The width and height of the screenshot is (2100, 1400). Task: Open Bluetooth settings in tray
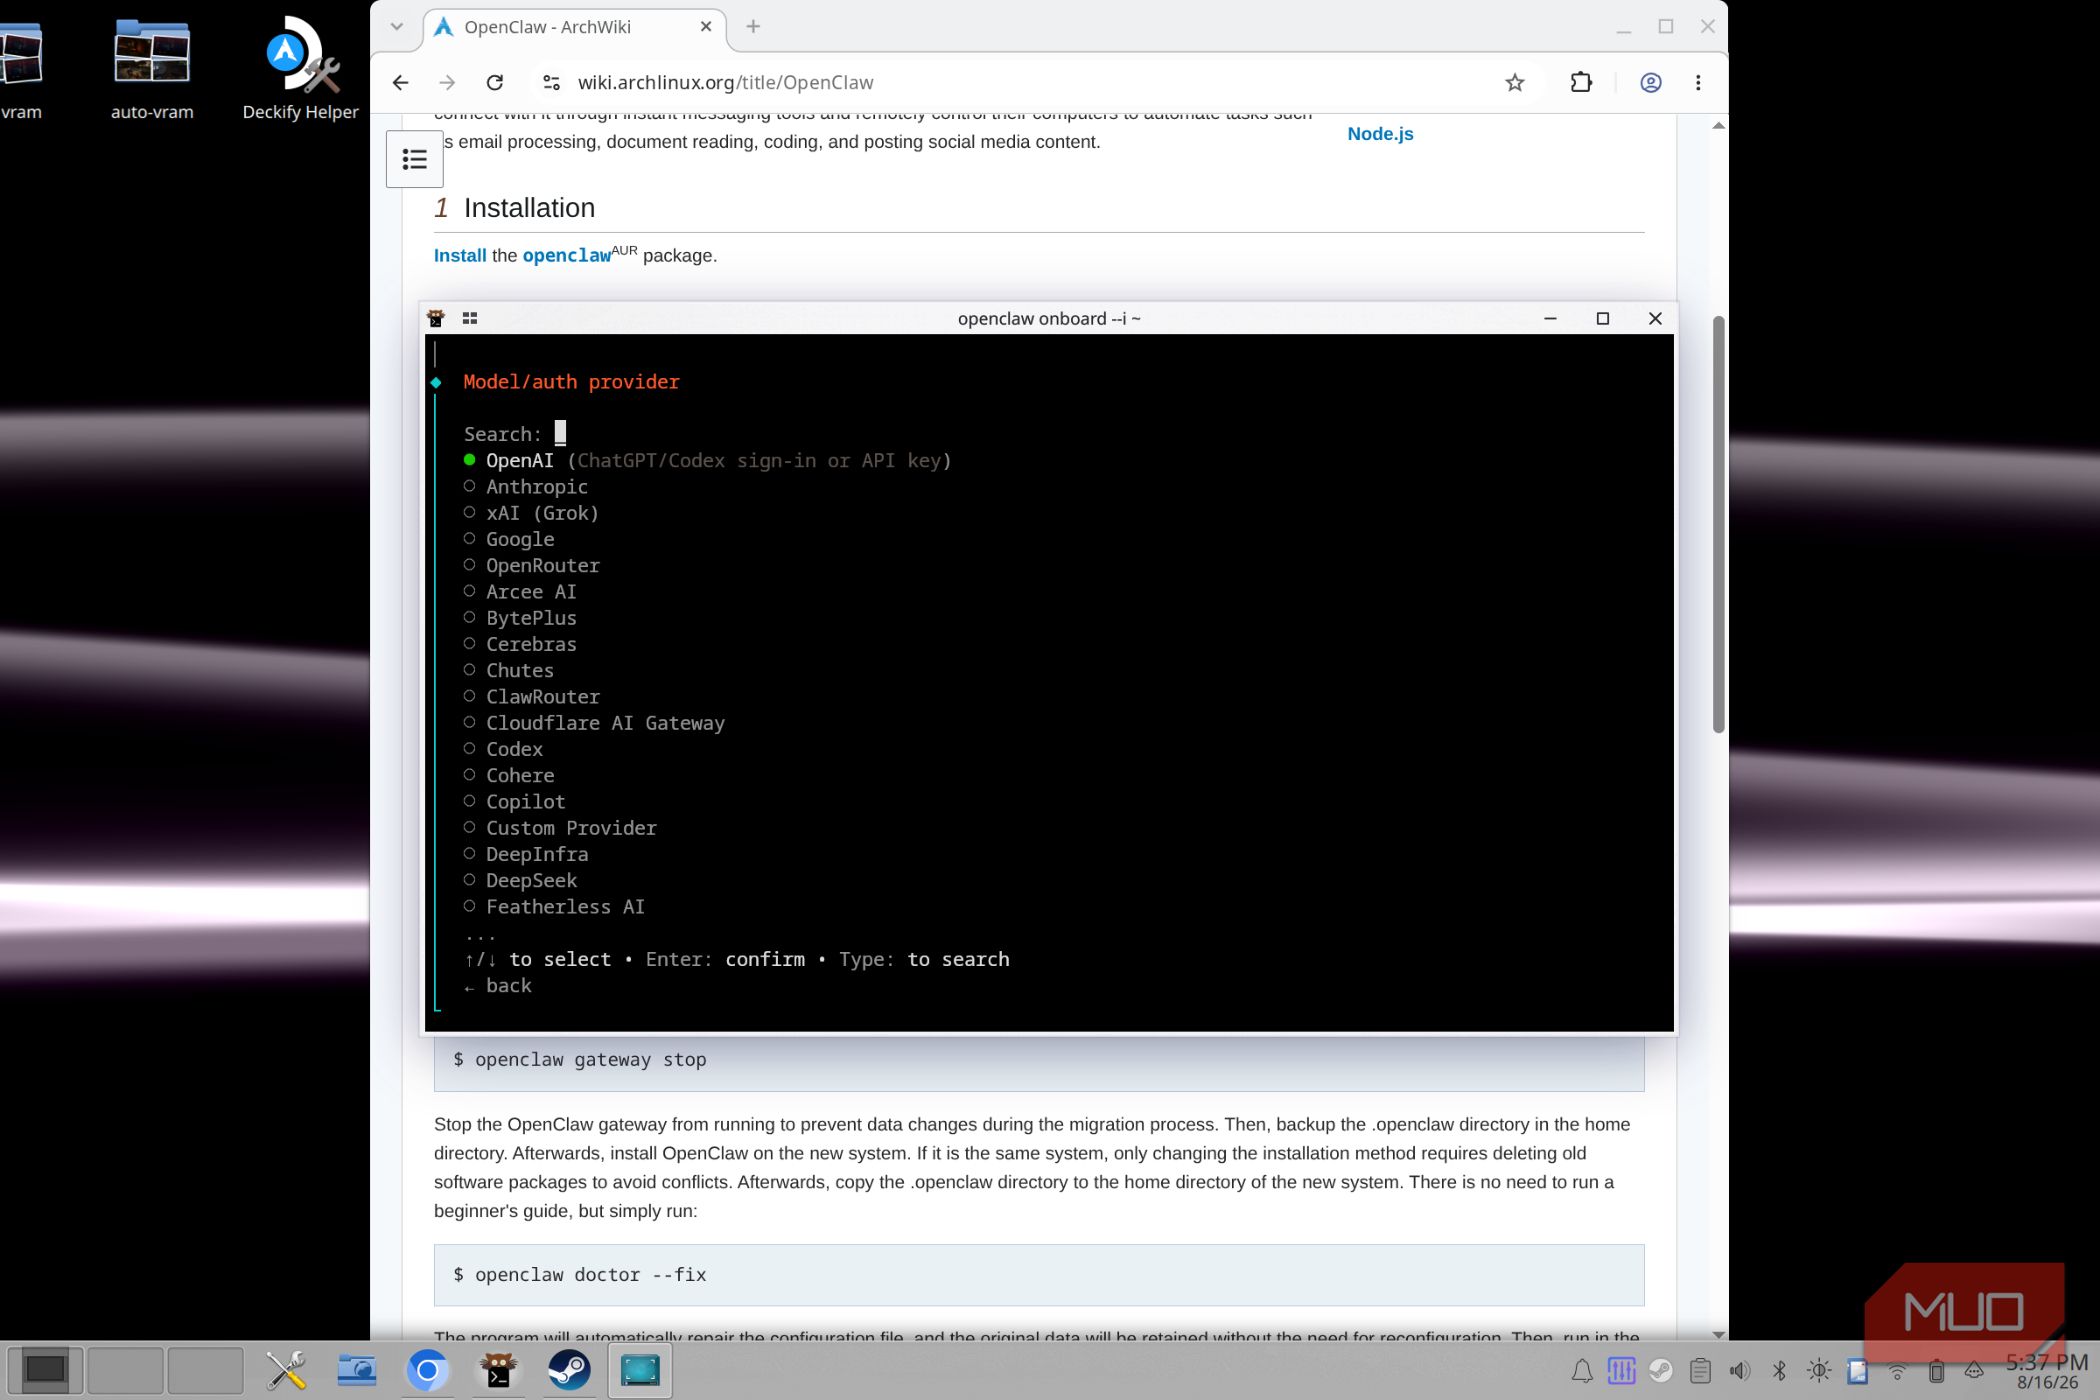(x=1779, y=1371)
